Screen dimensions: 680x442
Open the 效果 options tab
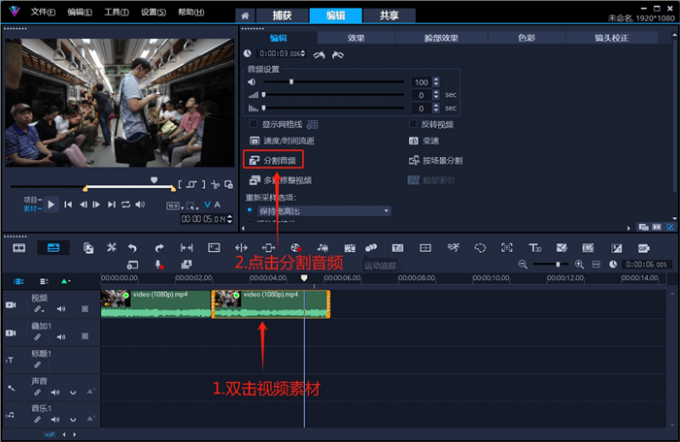(356, 38)
